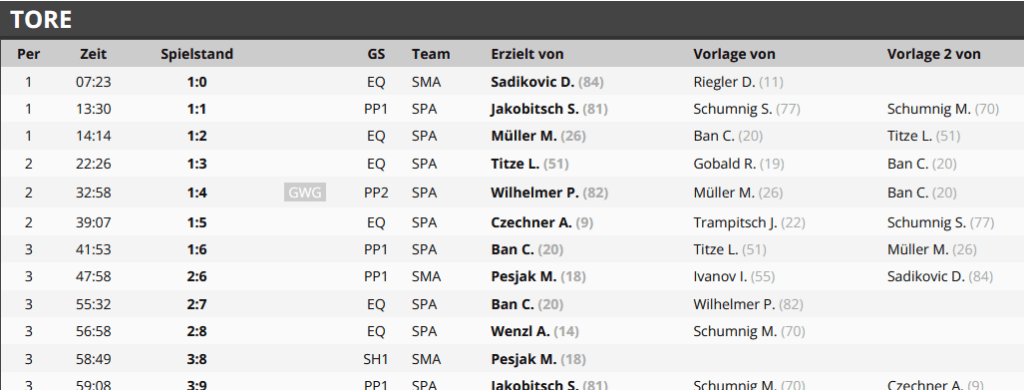Click the GWG badge on 1:4 goal

point(305,193)
